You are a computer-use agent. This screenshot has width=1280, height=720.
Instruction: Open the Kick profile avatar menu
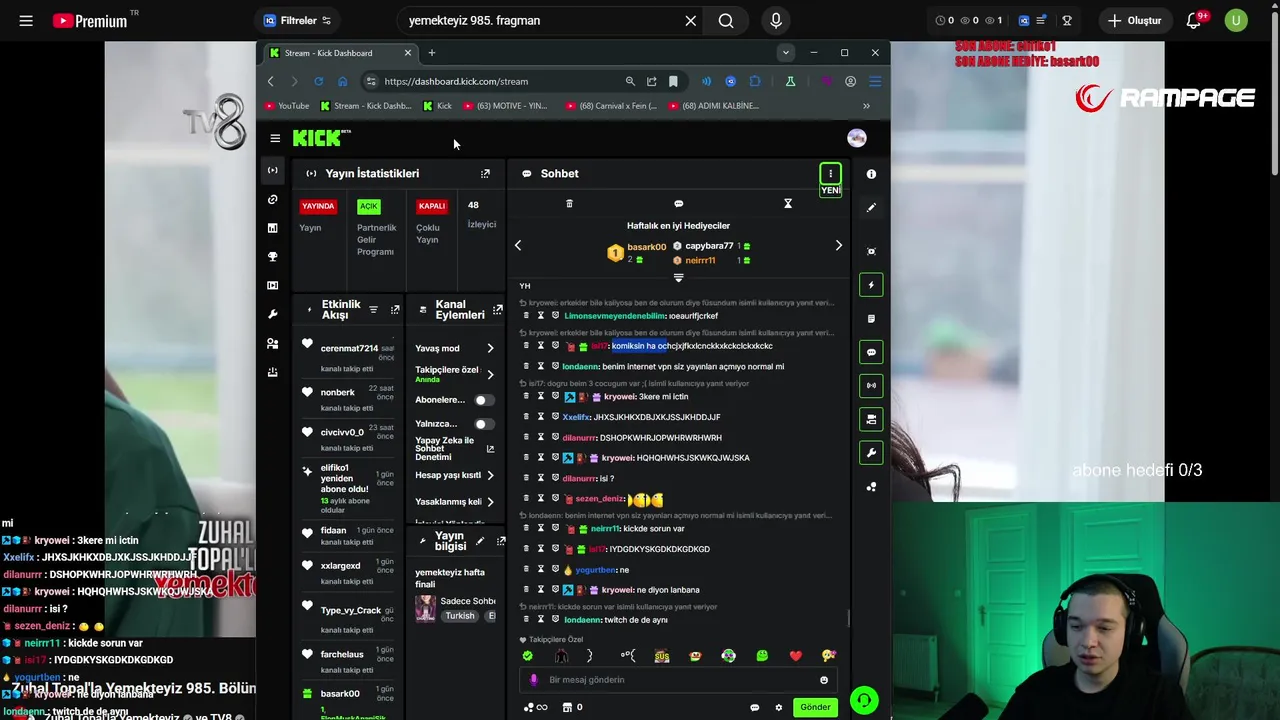click(x=856, y=138)
